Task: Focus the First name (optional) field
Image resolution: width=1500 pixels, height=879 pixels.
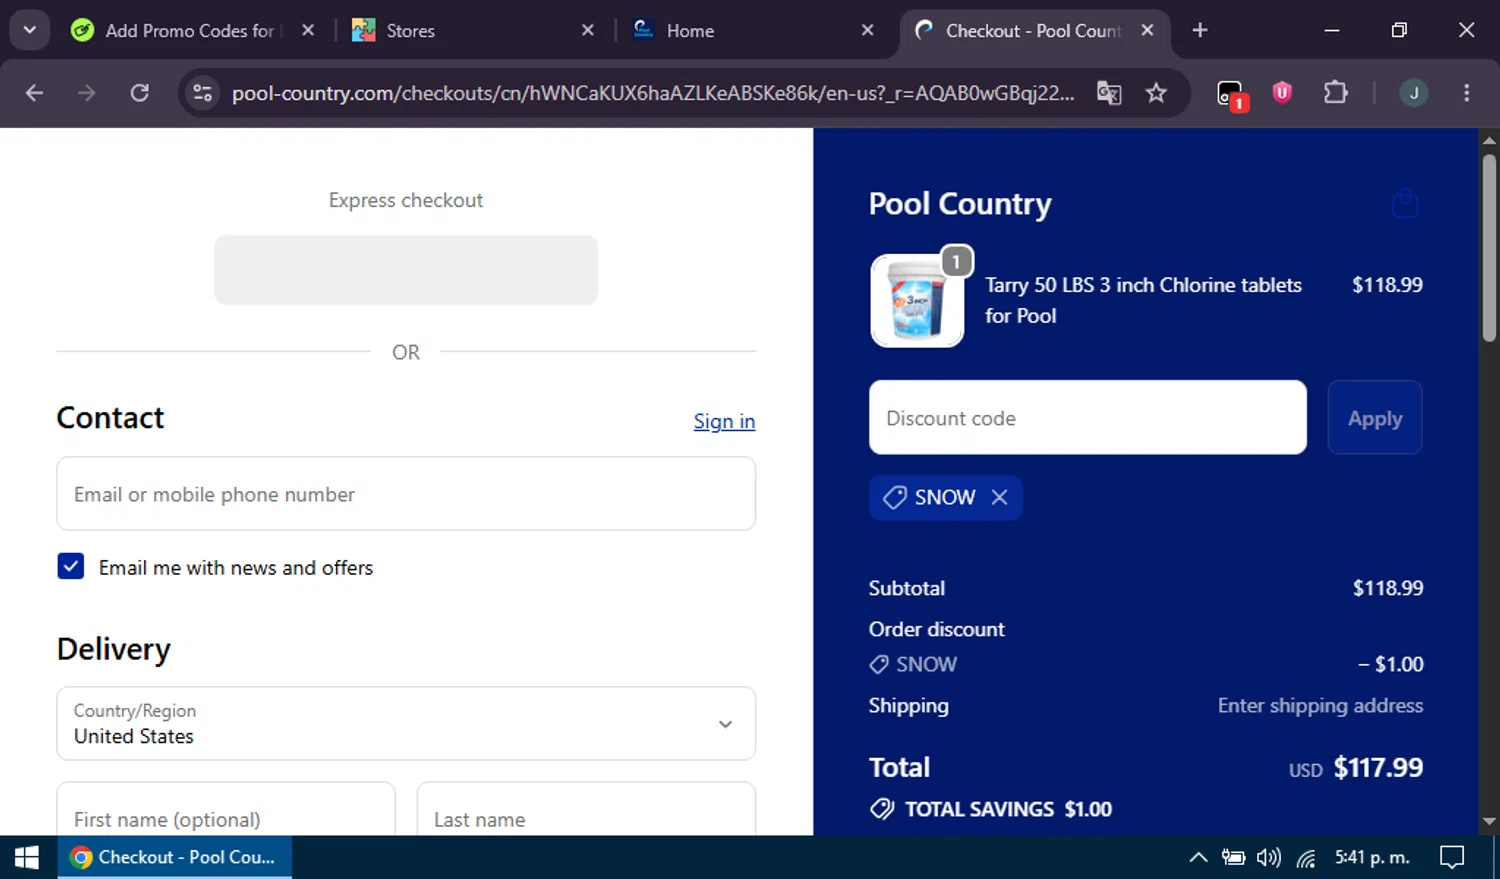Action: pos(226,809)
